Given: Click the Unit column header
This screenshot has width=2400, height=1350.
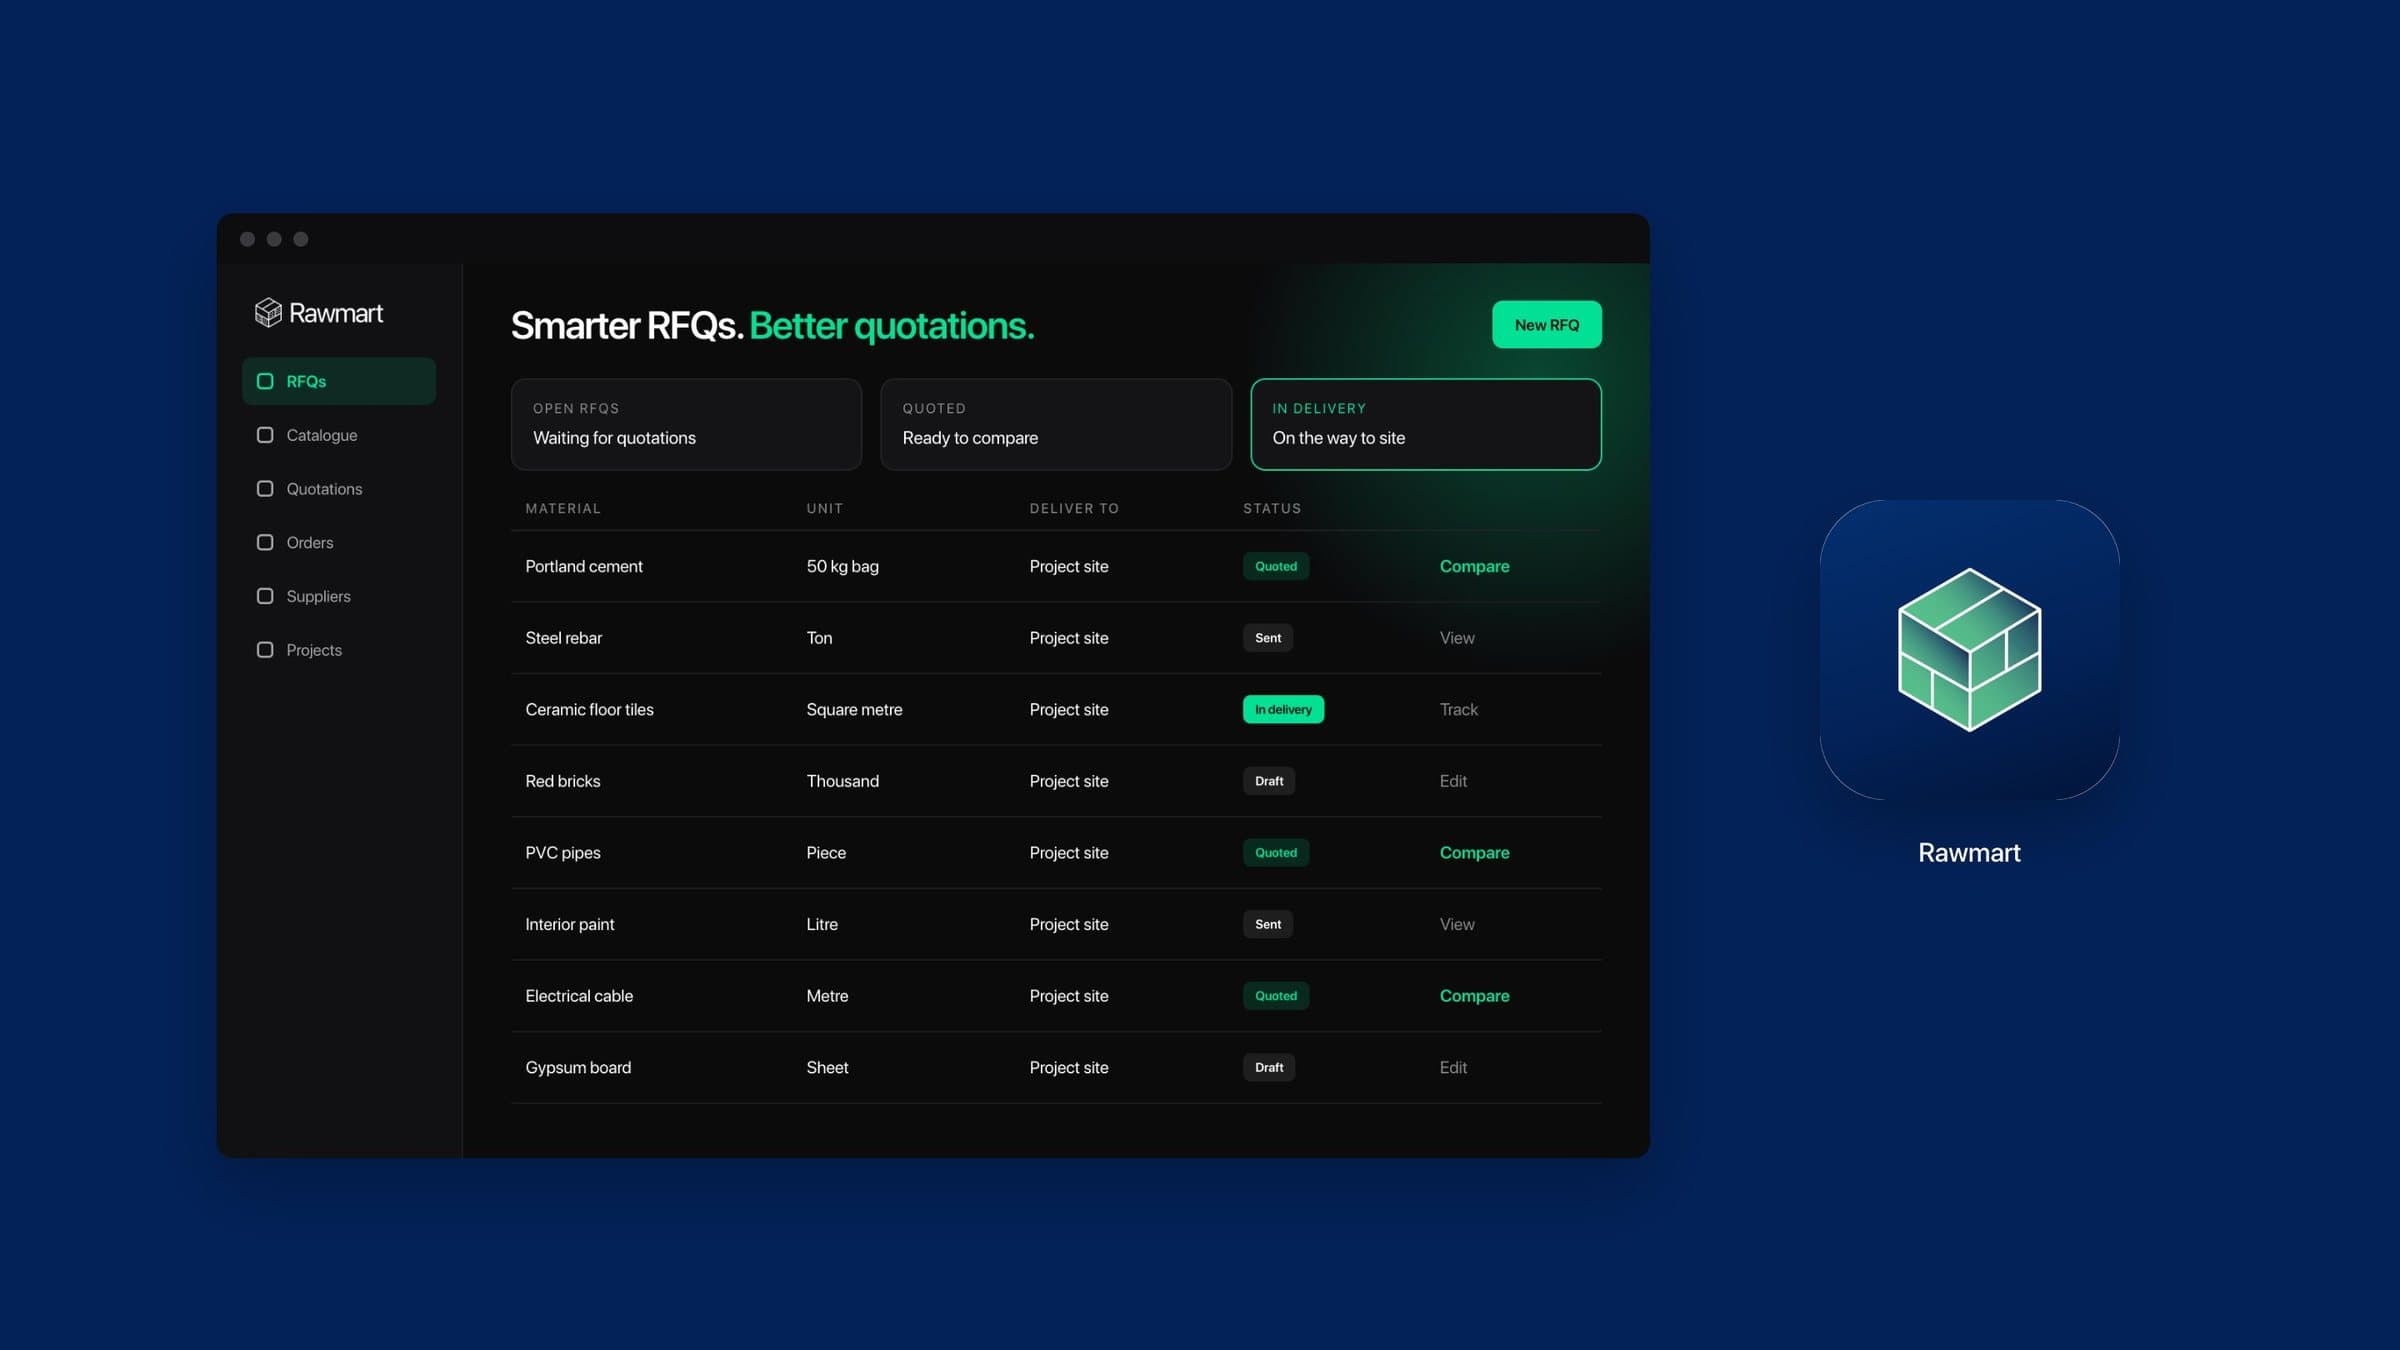Looking at the screenshot, I should pos(825,508).
